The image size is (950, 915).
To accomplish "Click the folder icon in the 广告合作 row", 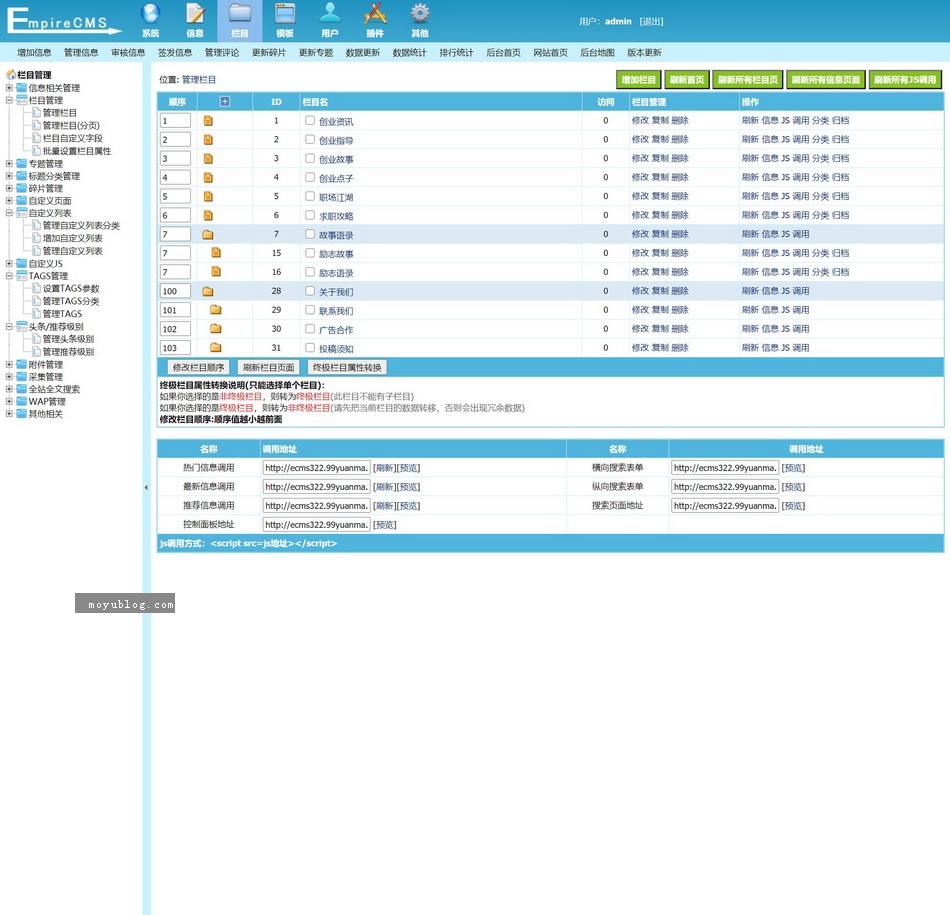I will click(216, 328).
